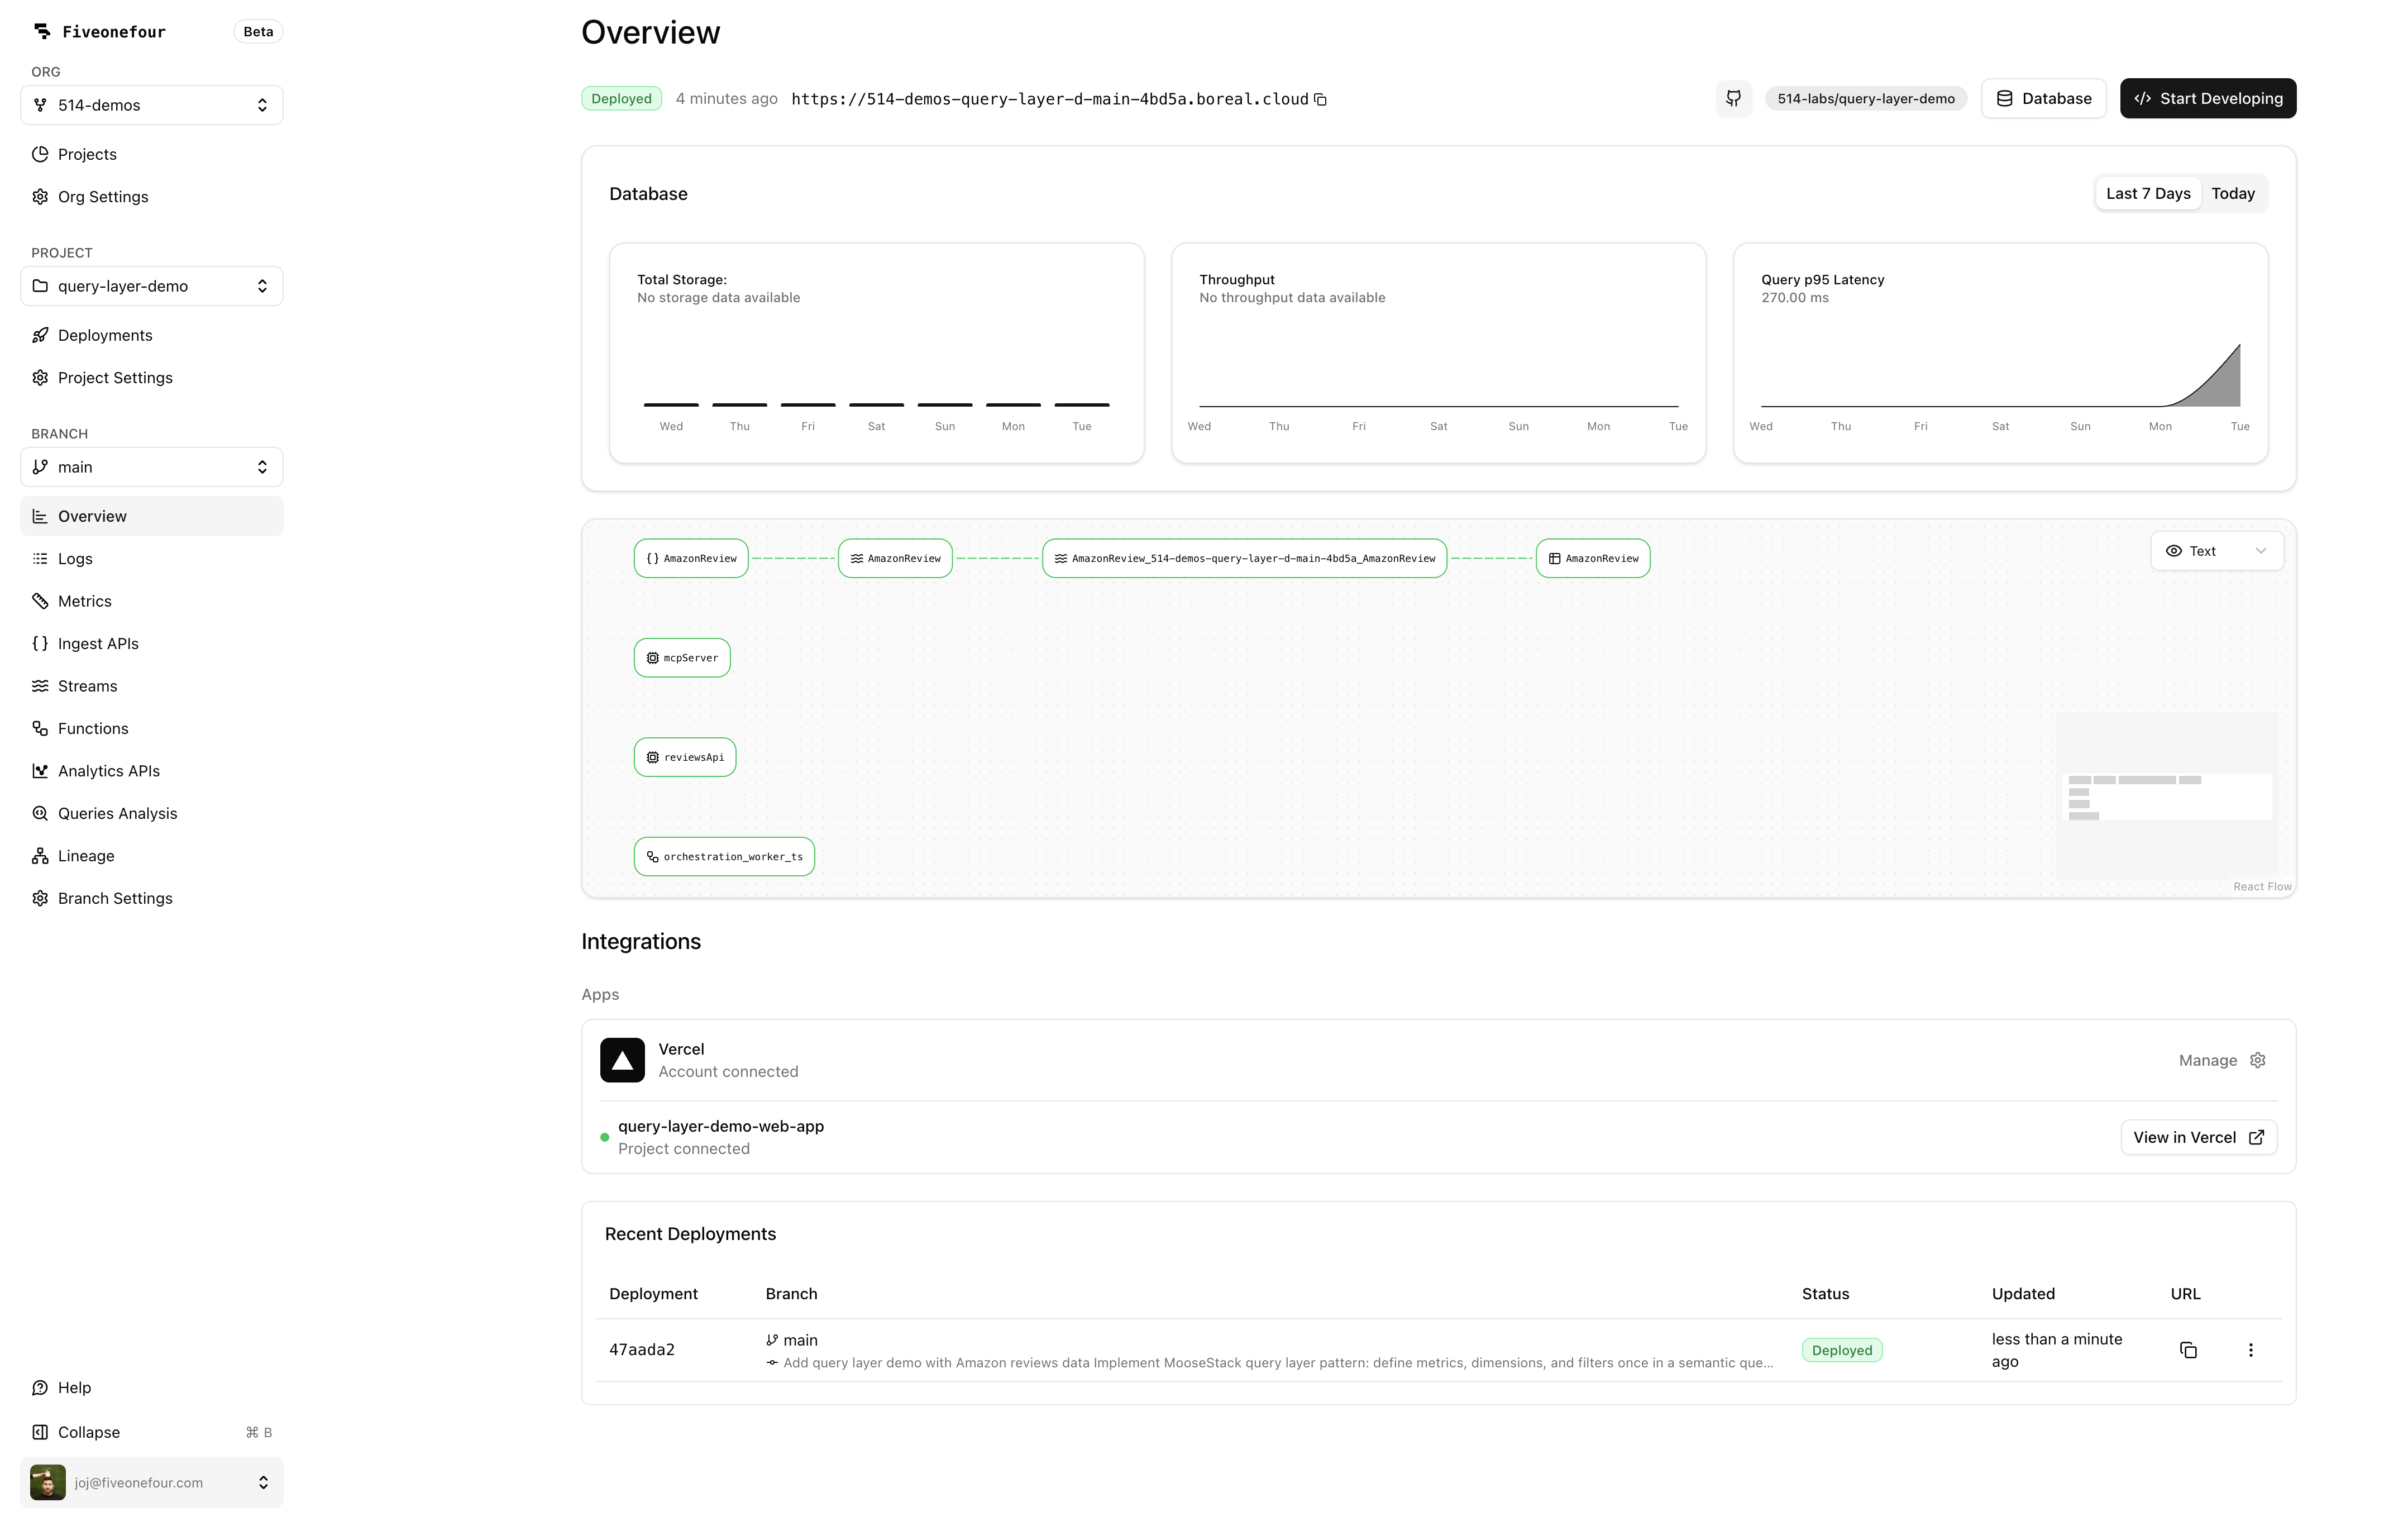Expand the 514-demos org selector

(151, 105)
